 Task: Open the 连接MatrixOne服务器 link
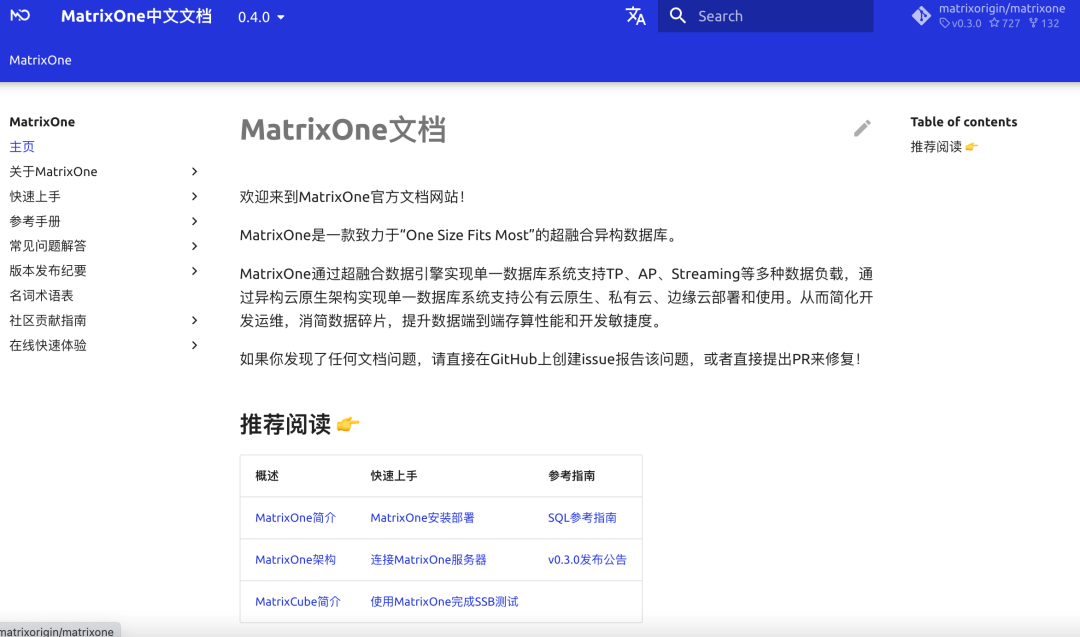click(428, 560)
